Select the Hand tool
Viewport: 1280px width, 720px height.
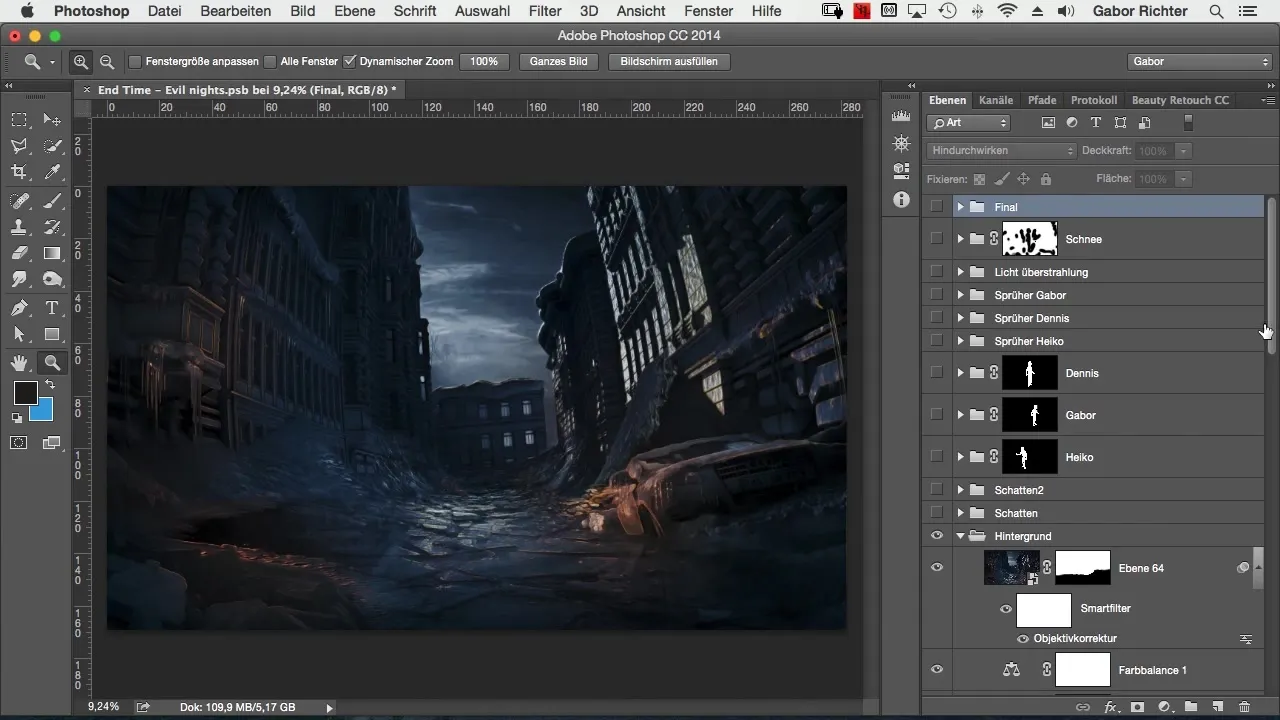tap(19, 363)
